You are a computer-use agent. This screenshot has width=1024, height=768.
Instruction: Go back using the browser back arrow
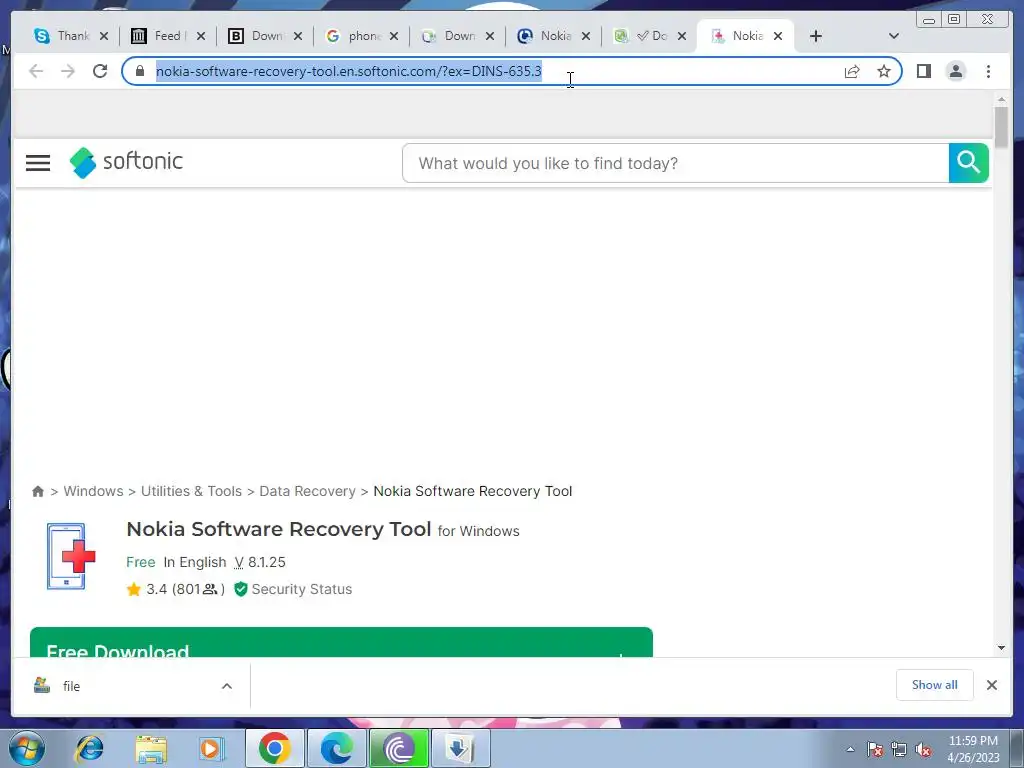(36, 71)
